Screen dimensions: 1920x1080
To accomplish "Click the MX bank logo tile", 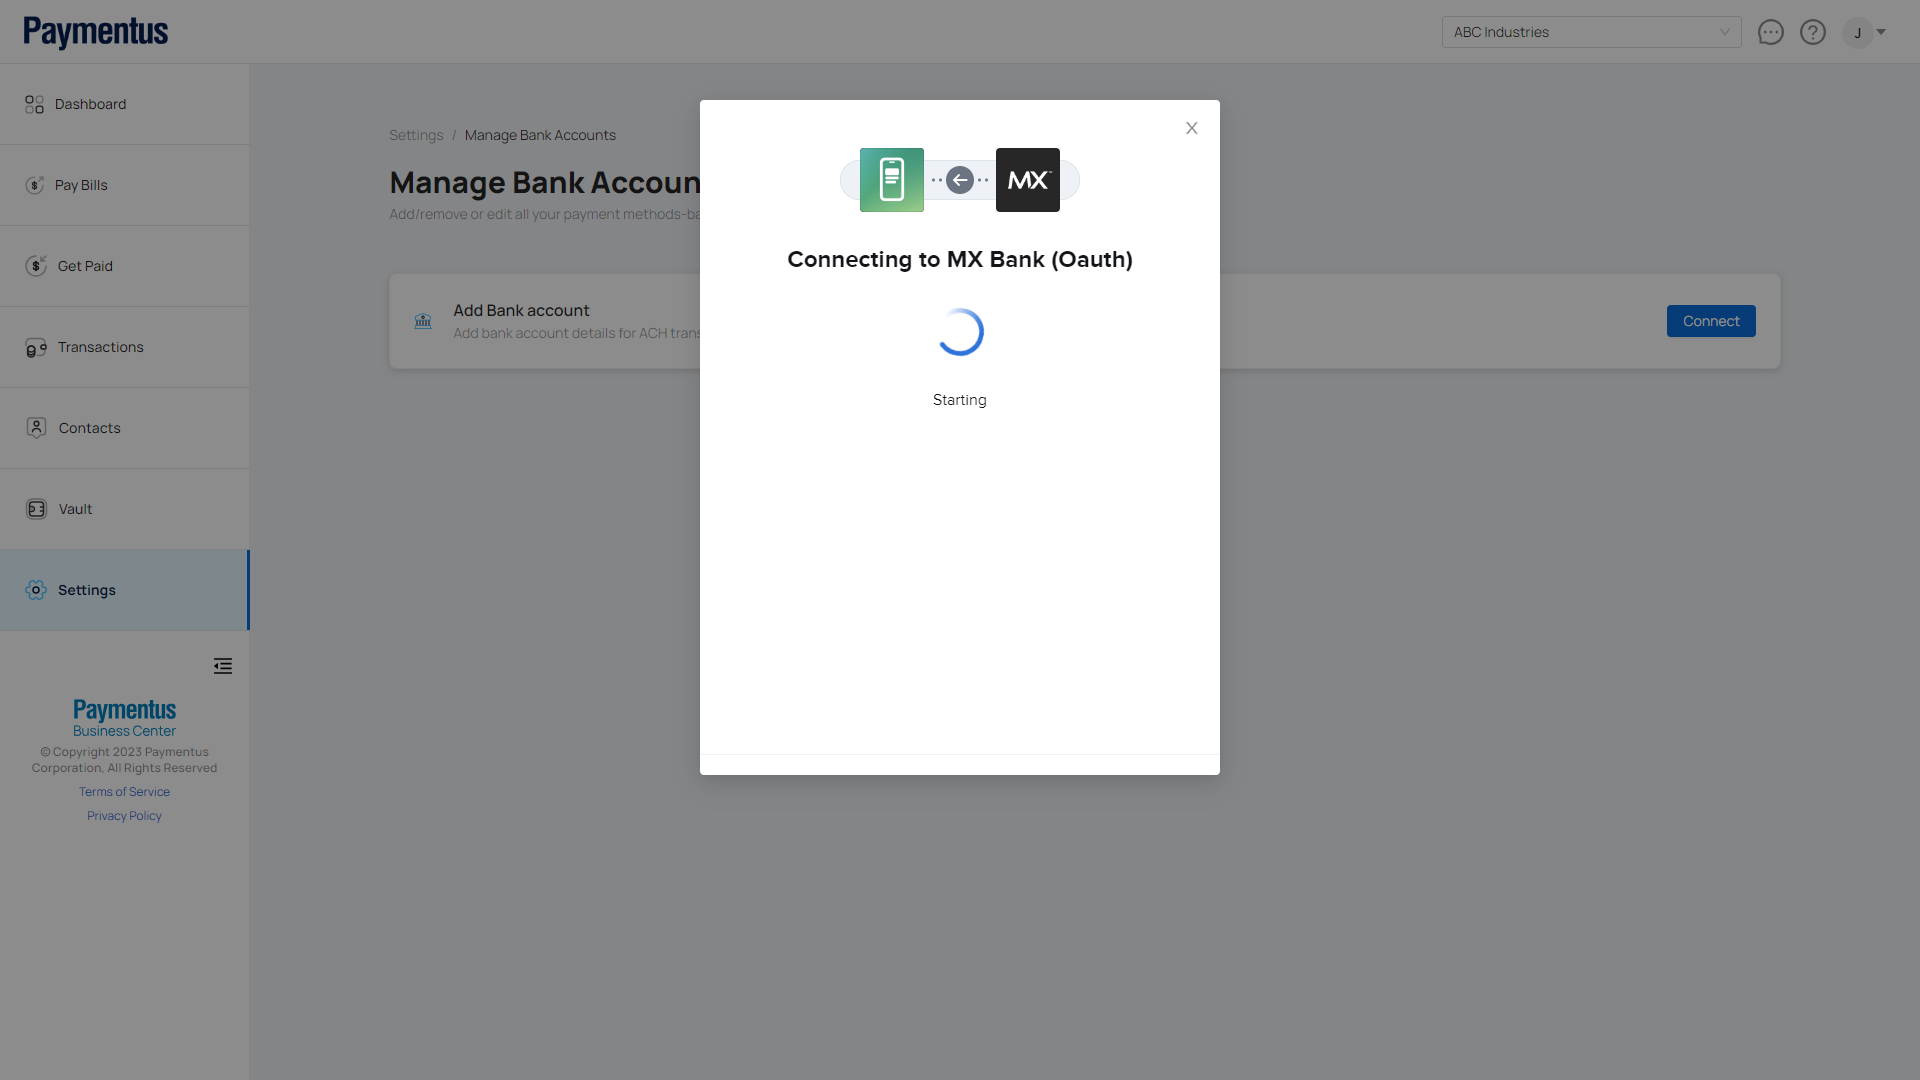I will point(1027,180).
